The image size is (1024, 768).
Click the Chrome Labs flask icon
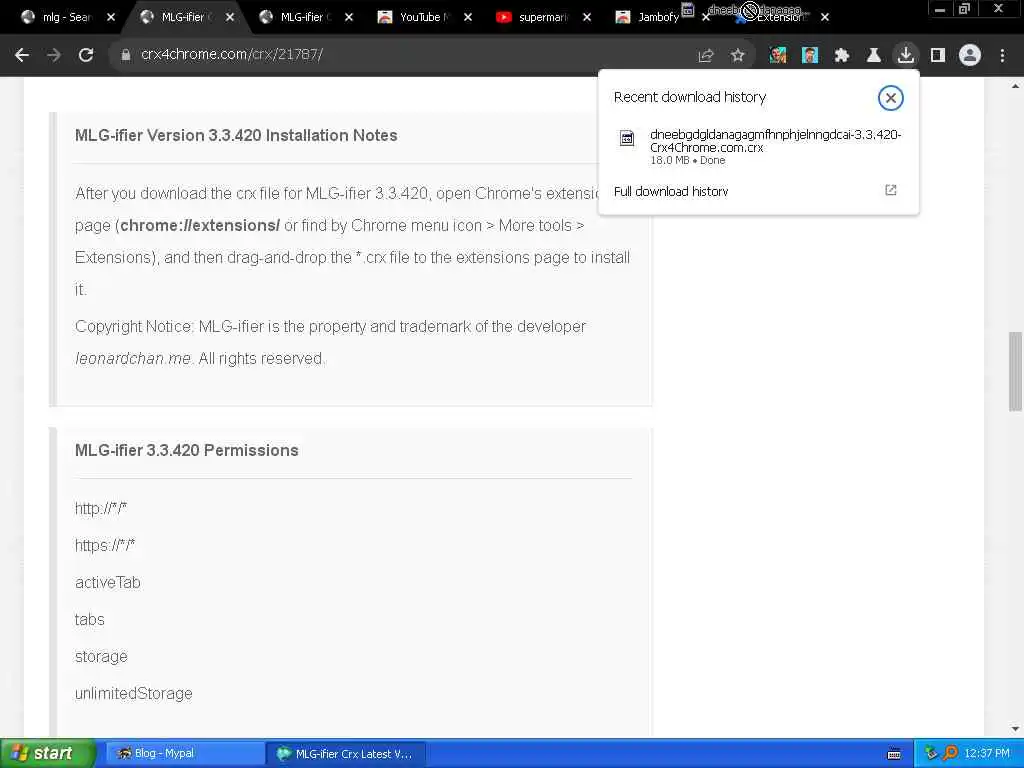pos(874,56)
